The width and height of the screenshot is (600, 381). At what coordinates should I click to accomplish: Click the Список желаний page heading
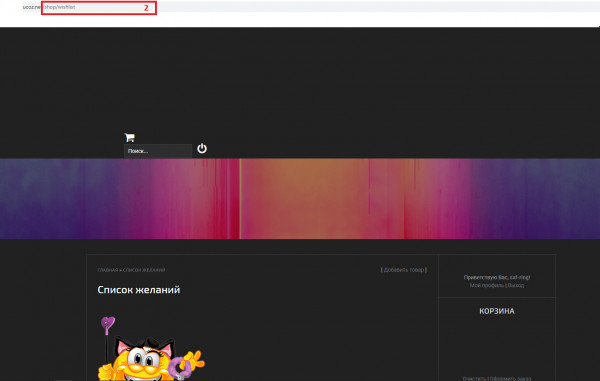(x=139, y=290)
